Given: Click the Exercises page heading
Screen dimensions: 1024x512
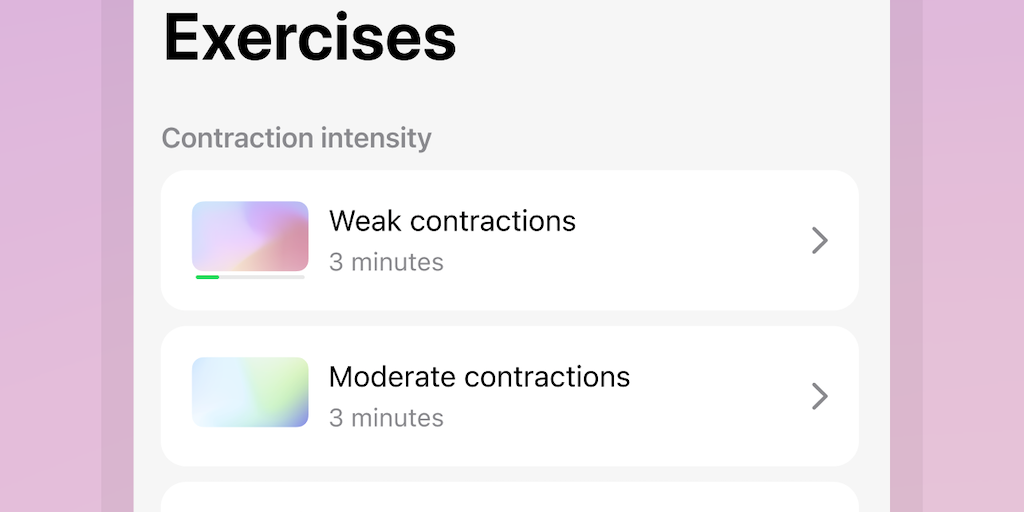Looking at the screenshot, I should [309, 36].
